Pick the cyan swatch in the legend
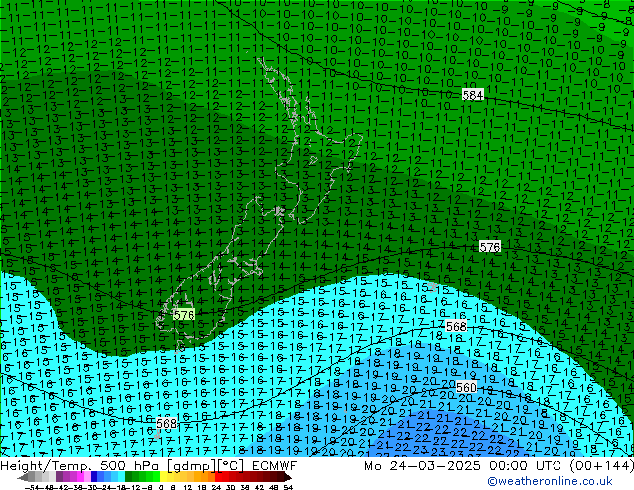634x490 pixels. pos(122,477)
